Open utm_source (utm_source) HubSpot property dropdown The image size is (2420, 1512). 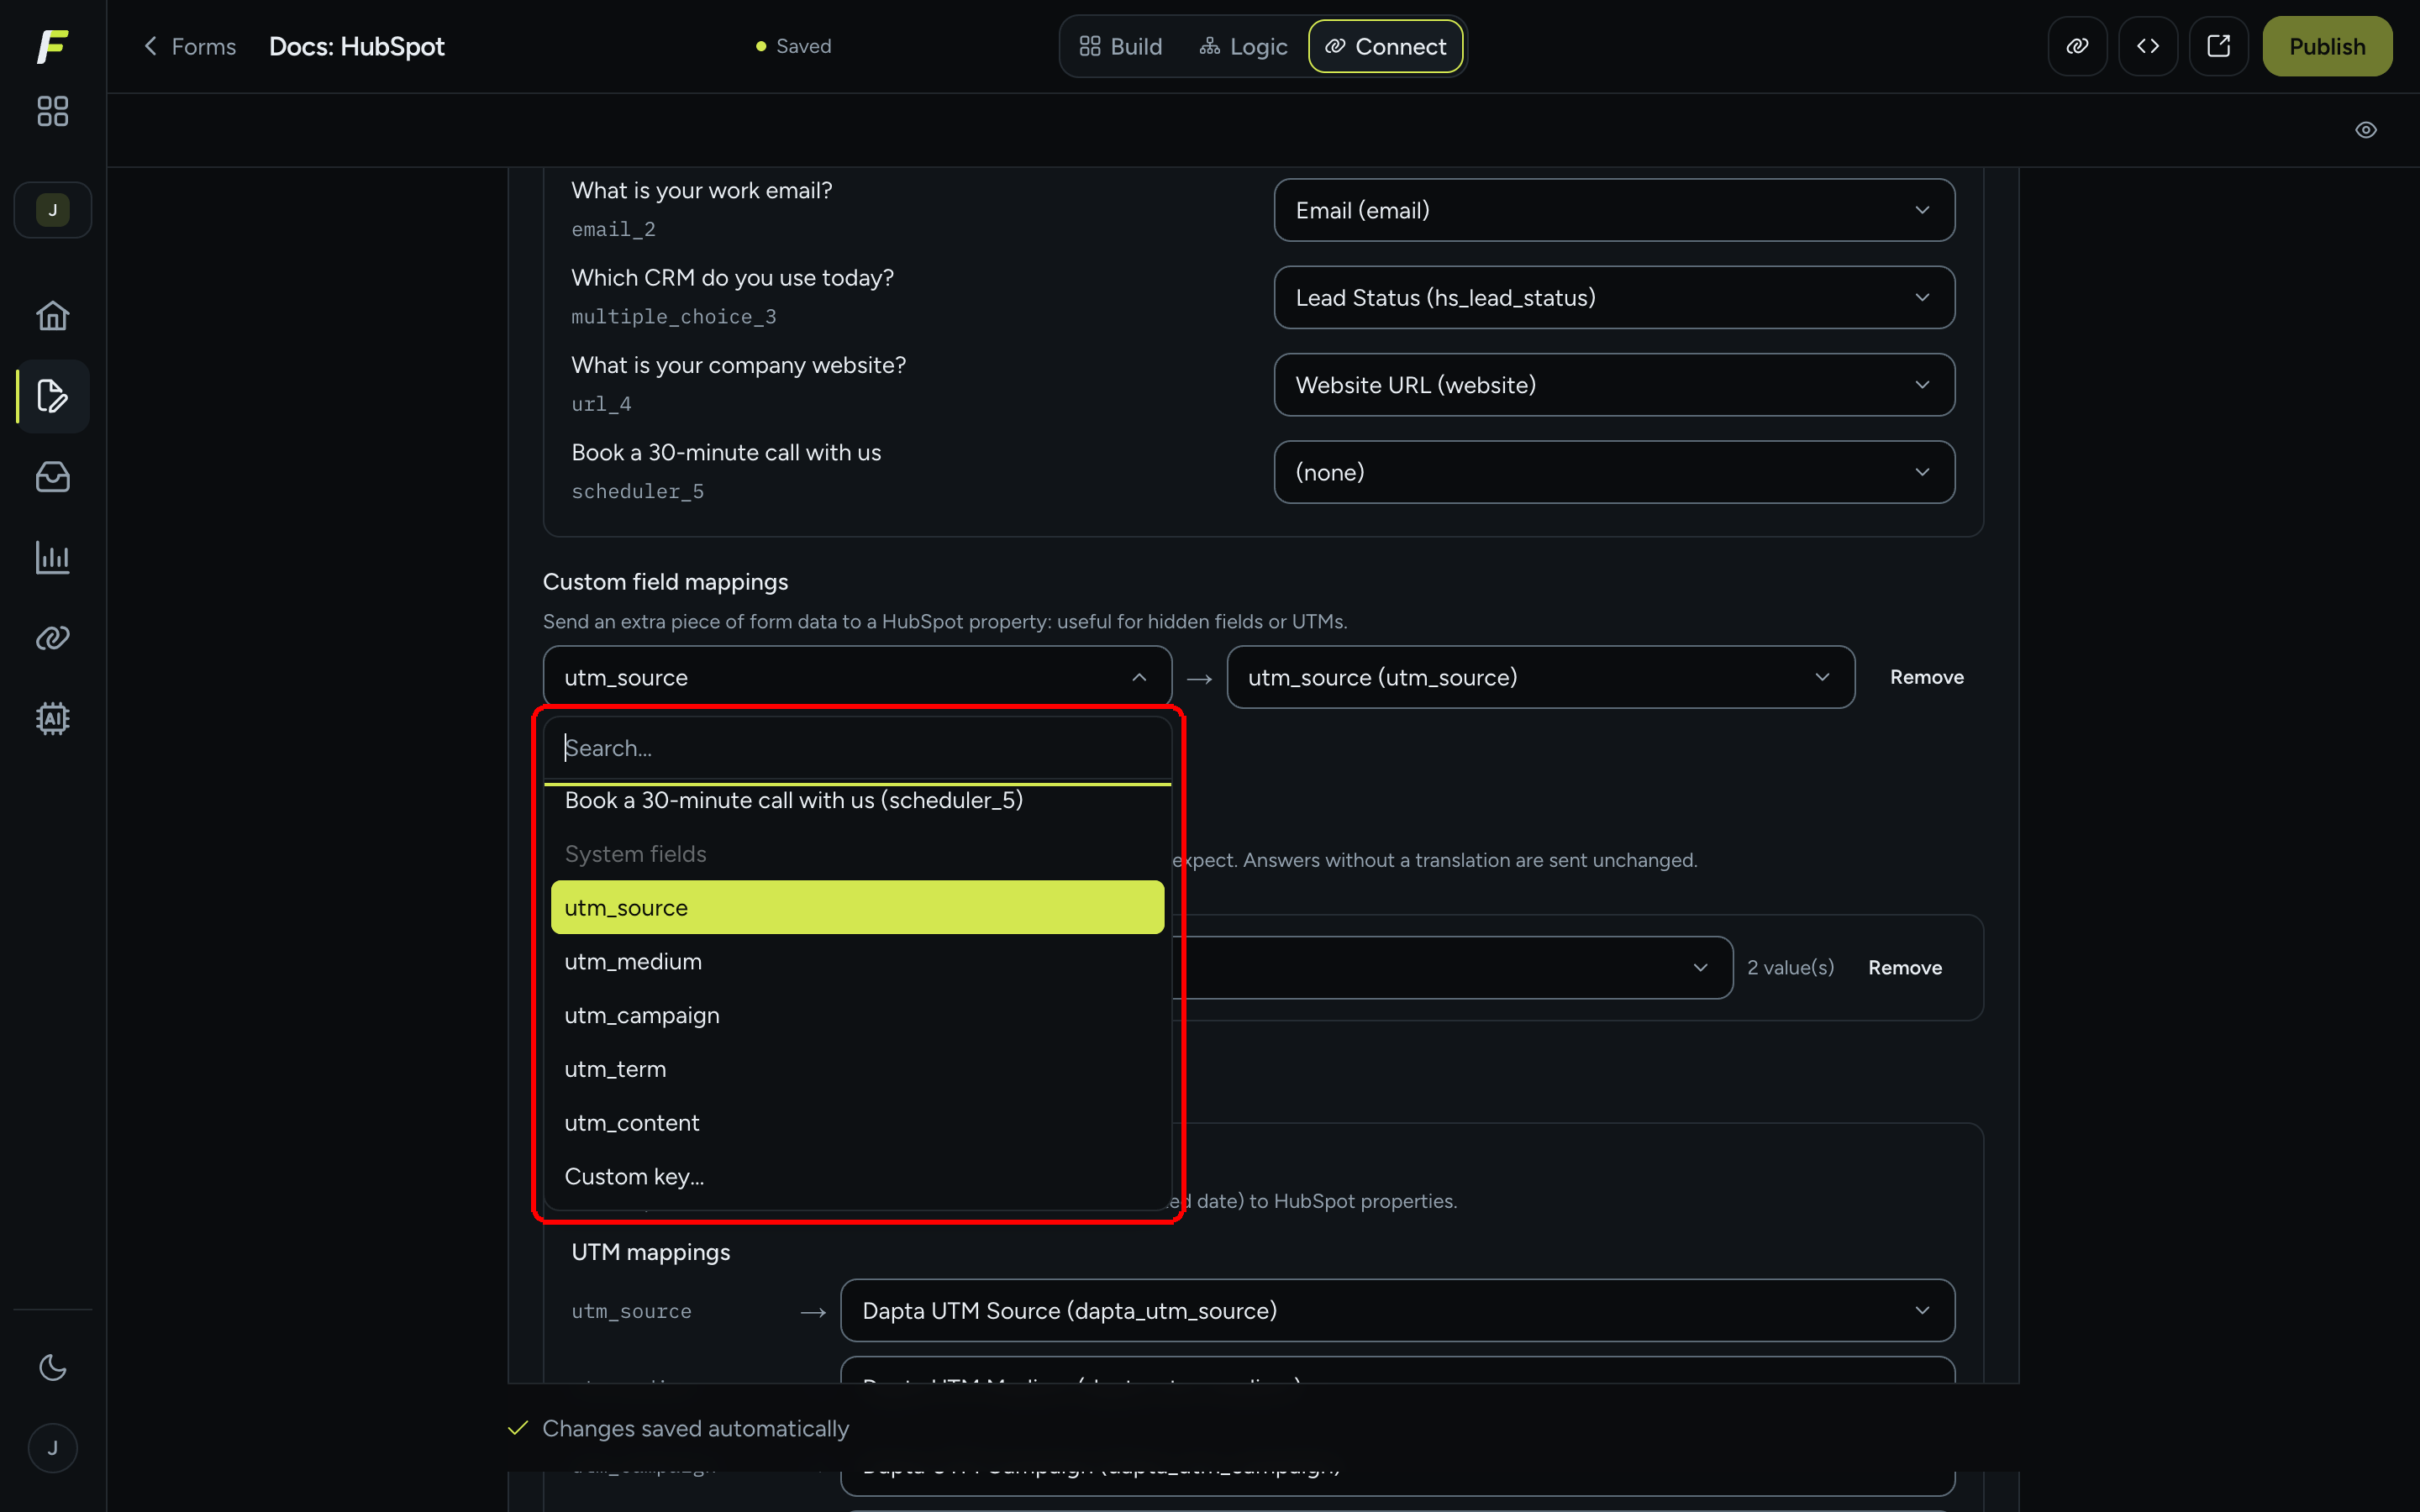click(x=1541, y=677)
